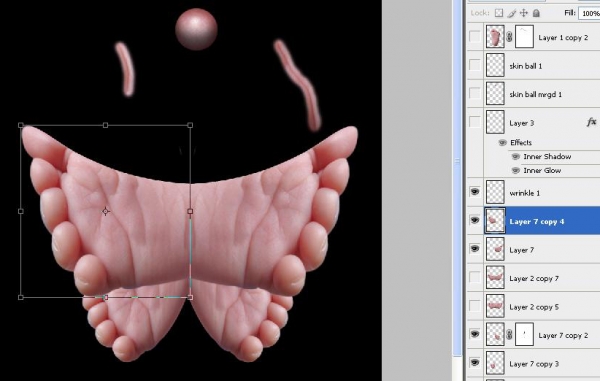Toggle Inner Shadow effect visibility
600x381 pixels.
click(515, 156)
